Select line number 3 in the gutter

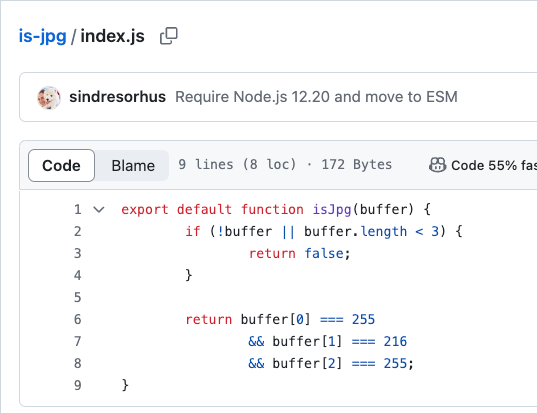click(x=78, y=253)
